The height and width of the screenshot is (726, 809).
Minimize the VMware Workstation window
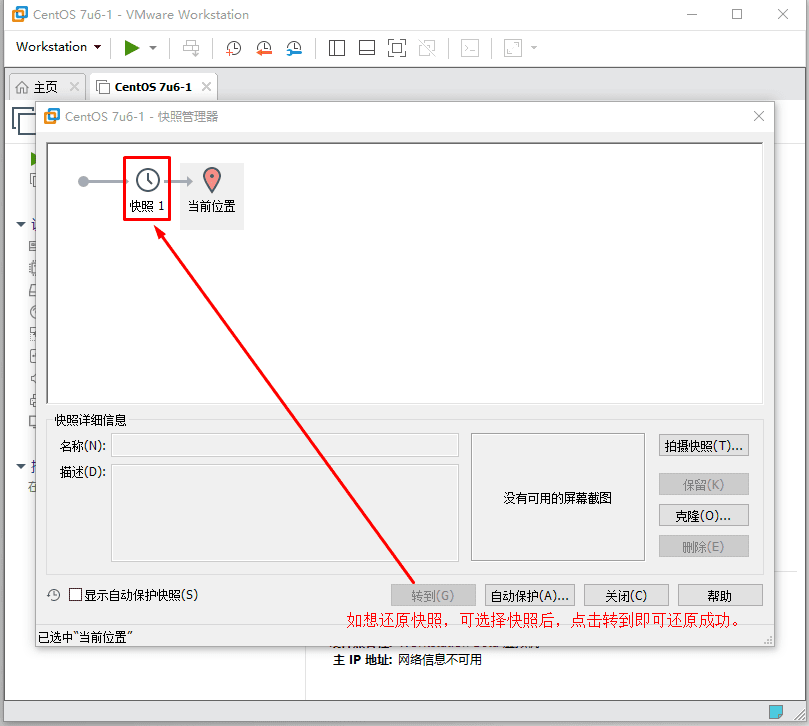[692, 14]
